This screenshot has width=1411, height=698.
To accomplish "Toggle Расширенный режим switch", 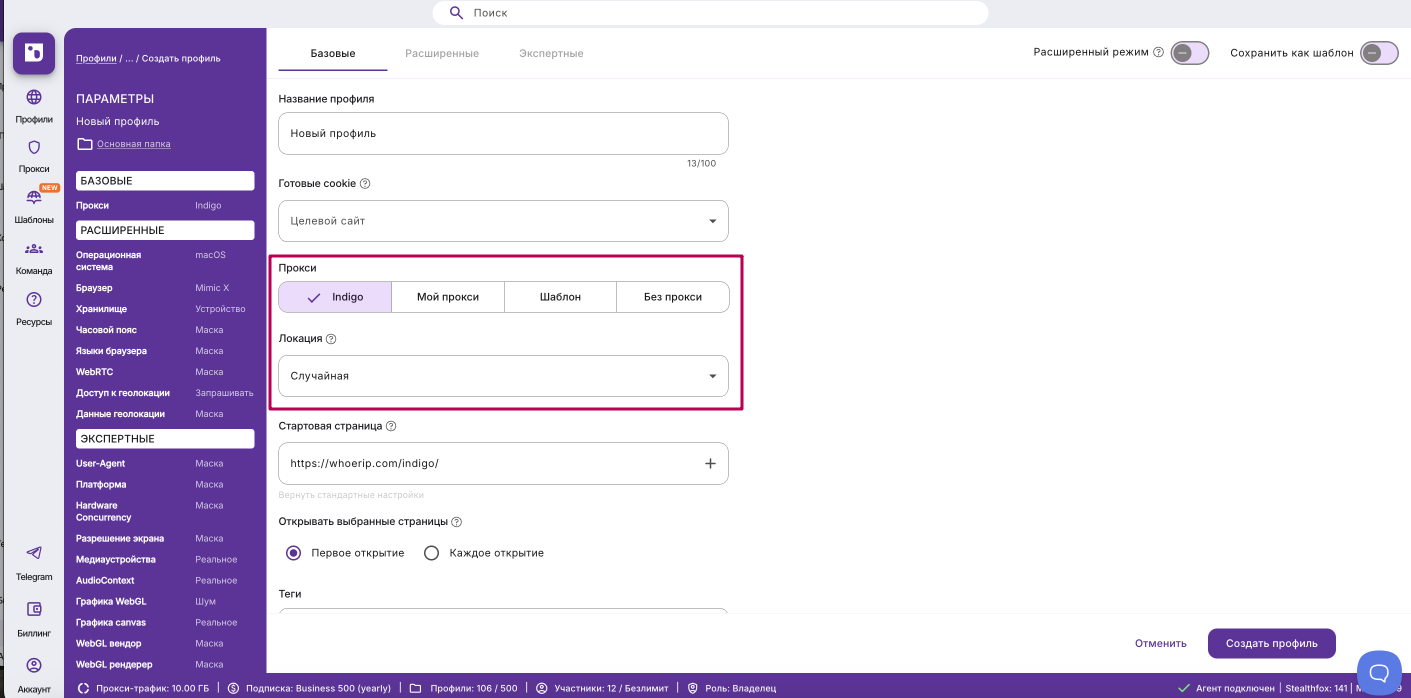I will [1190, 53].
